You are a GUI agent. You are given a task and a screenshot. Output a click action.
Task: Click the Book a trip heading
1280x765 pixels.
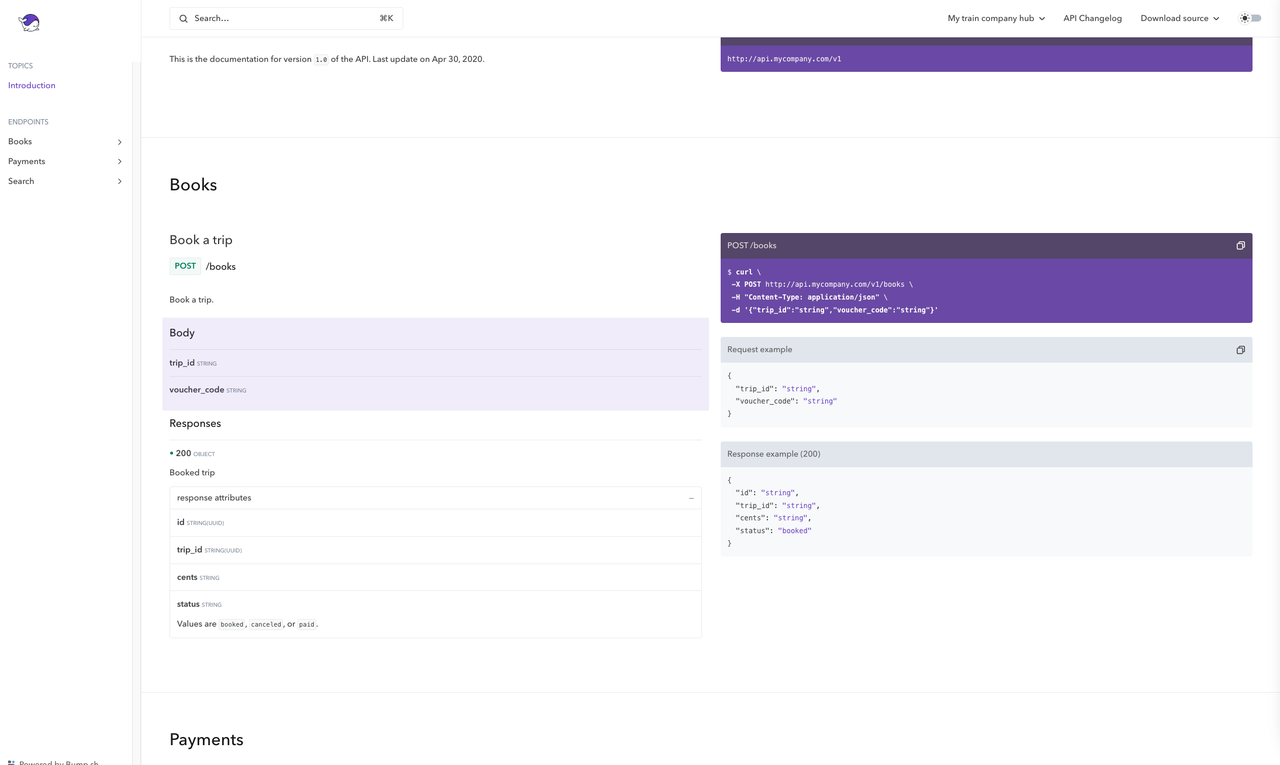click(201, 240)
